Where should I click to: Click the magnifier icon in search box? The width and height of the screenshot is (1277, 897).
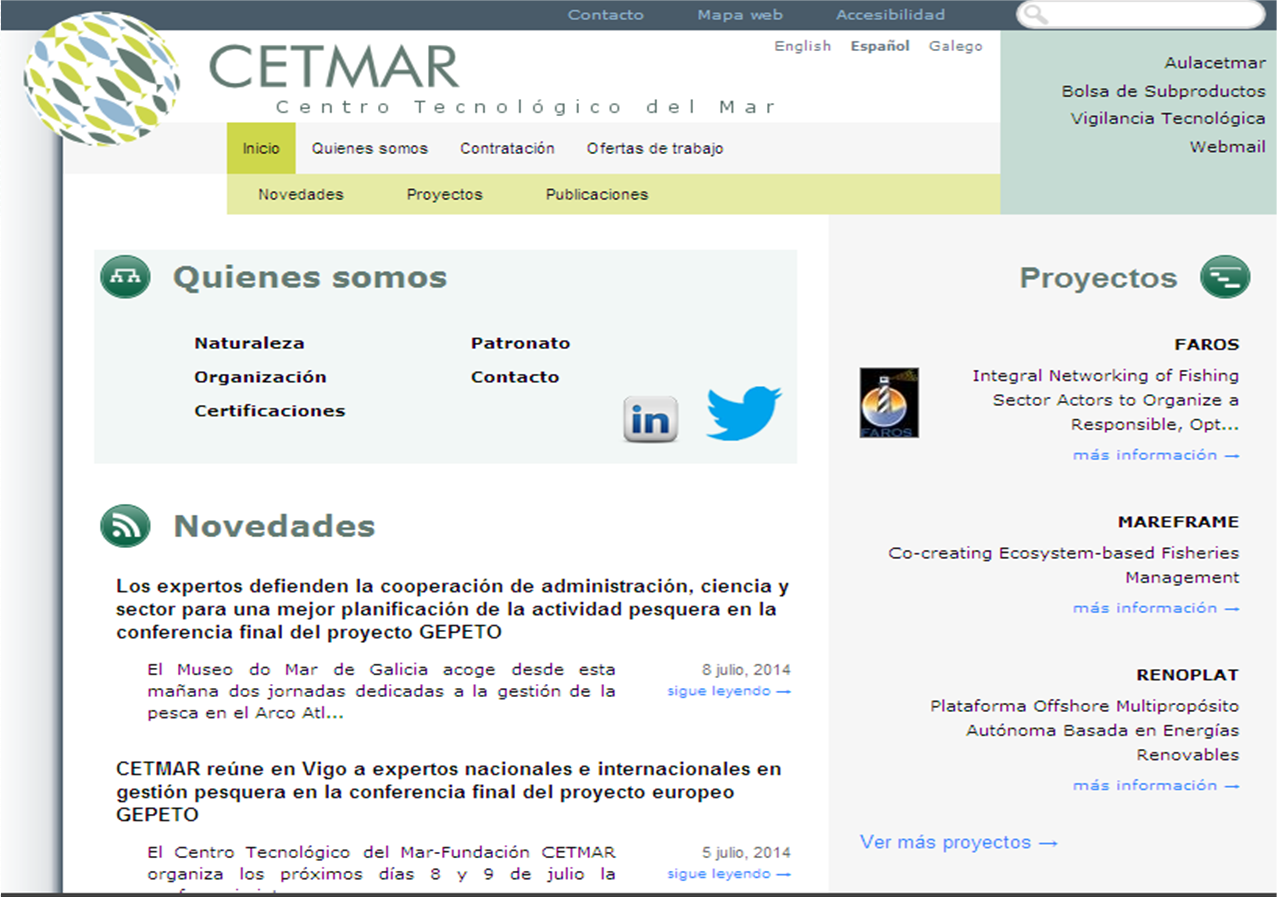pyautogui.click(x=1037, y=15)
